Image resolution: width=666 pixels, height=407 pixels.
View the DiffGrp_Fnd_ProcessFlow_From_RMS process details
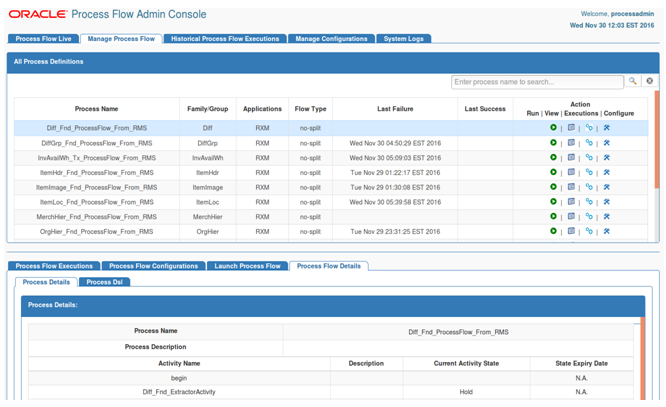click(x=571, y=143)
